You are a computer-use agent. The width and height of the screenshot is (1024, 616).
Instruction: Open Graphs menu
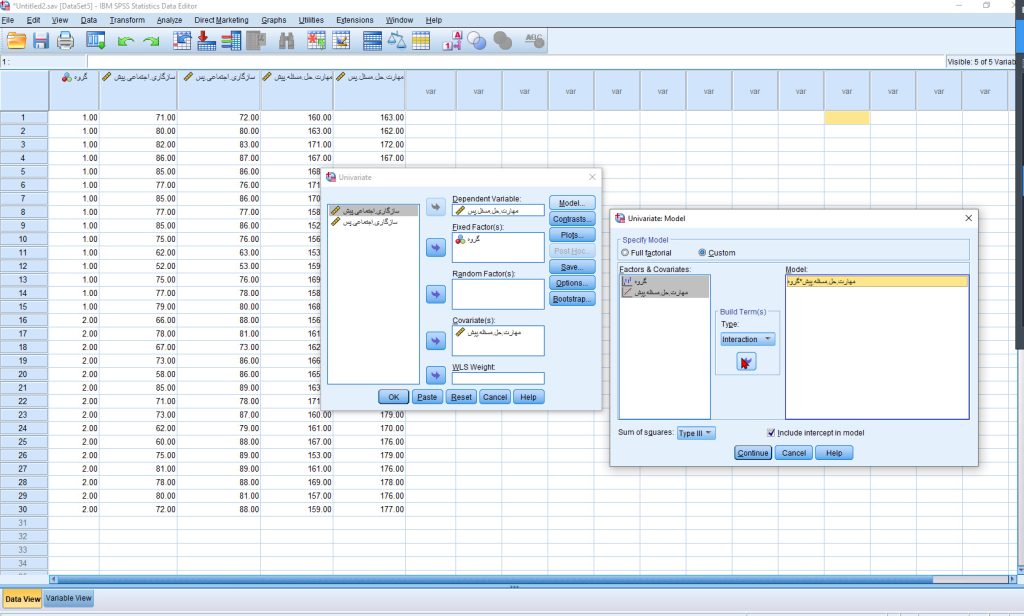274,20
